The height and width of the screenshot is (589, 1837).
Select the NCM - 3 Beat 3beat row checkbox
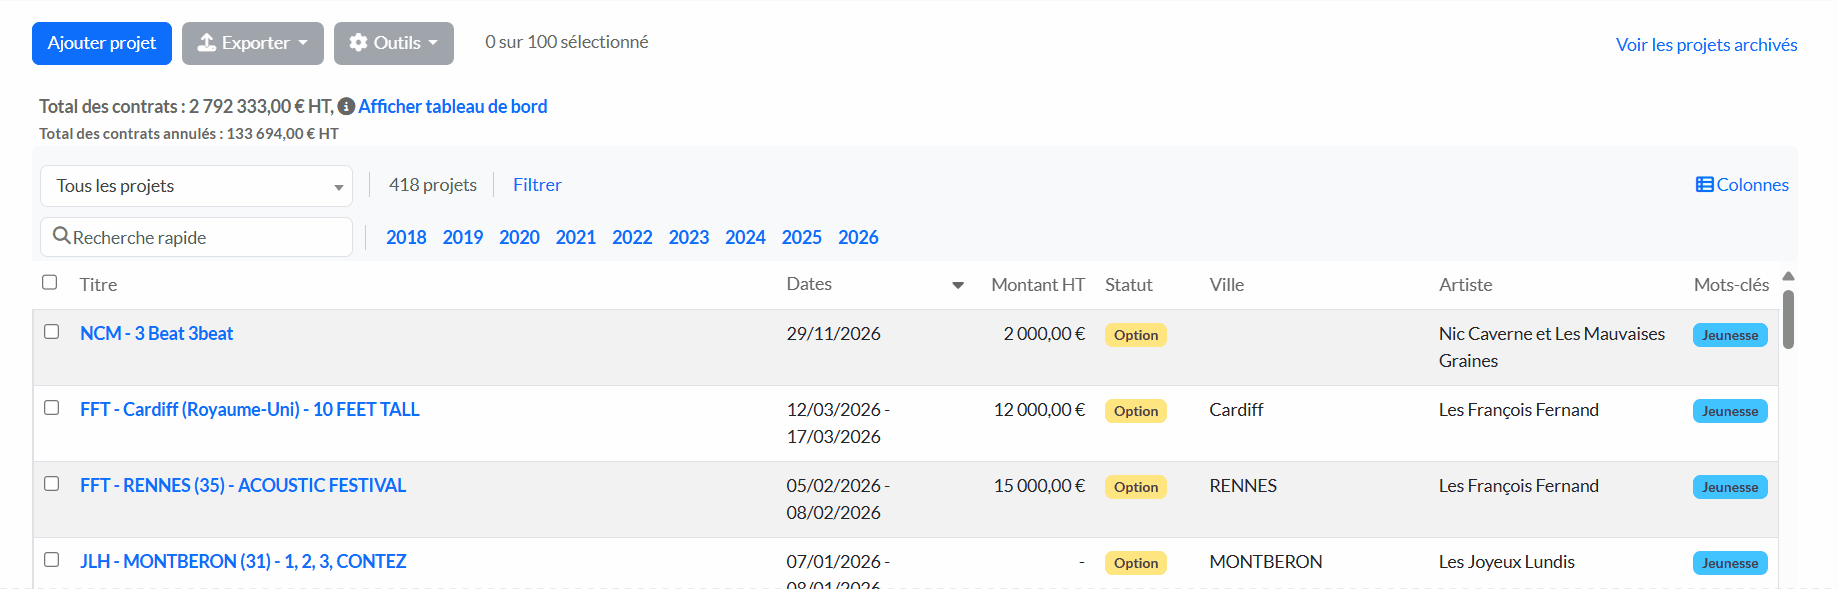pyautogui.click(x=52, y=332)
